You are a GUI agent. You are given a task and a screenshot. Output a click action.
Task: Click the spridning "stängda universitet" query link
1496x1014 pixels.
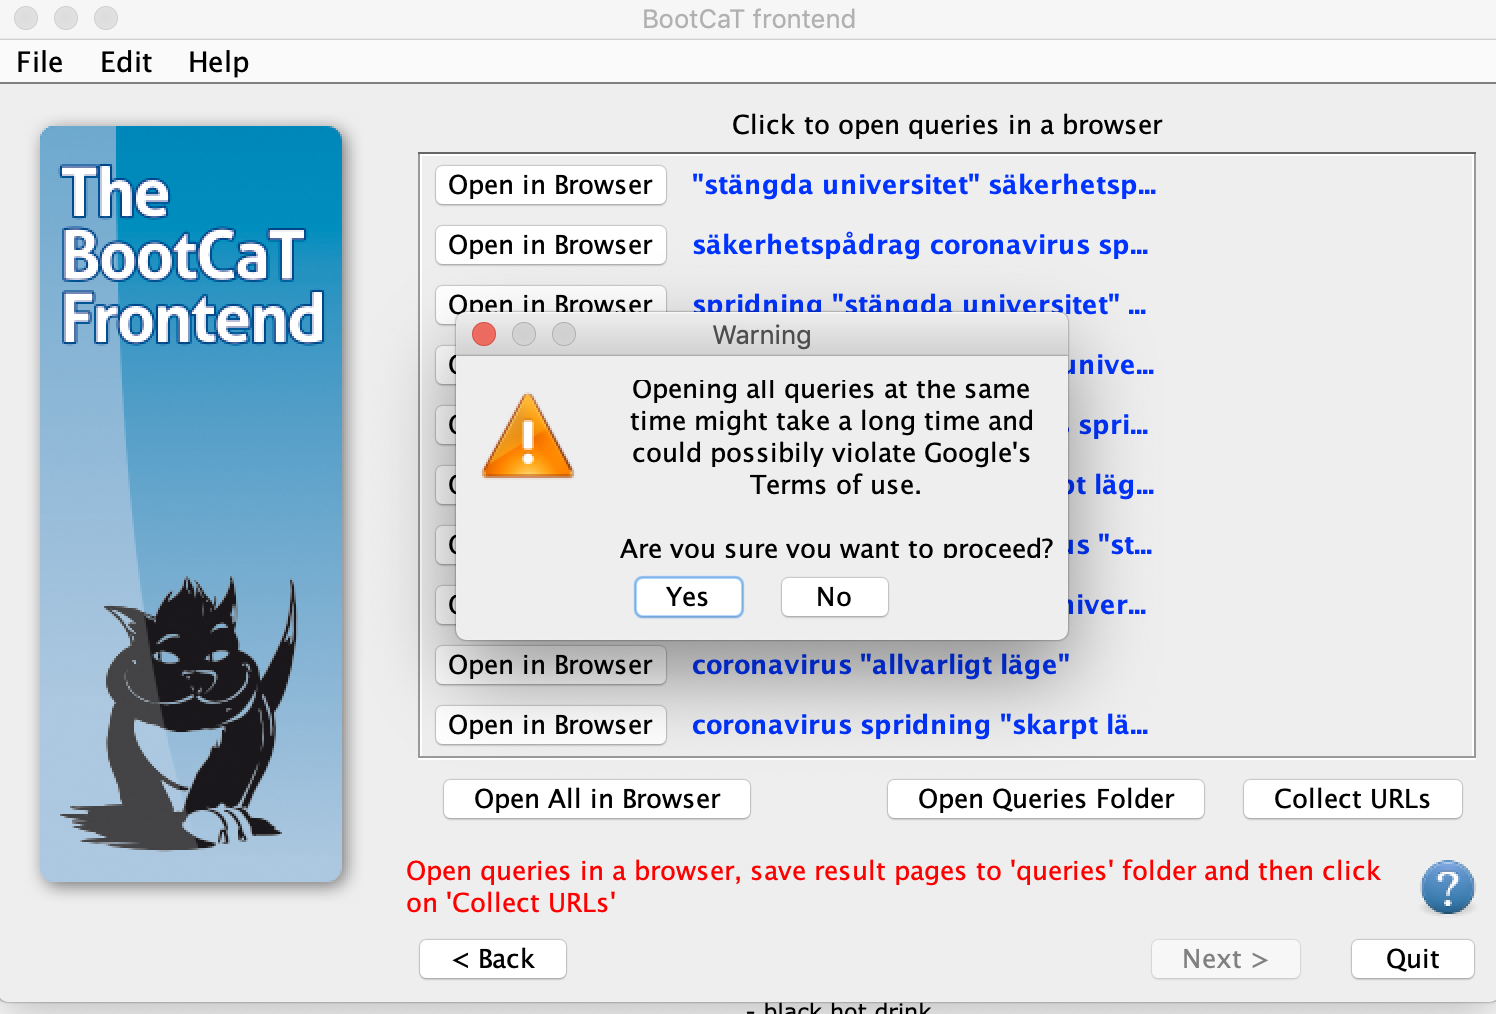[919, 304]
